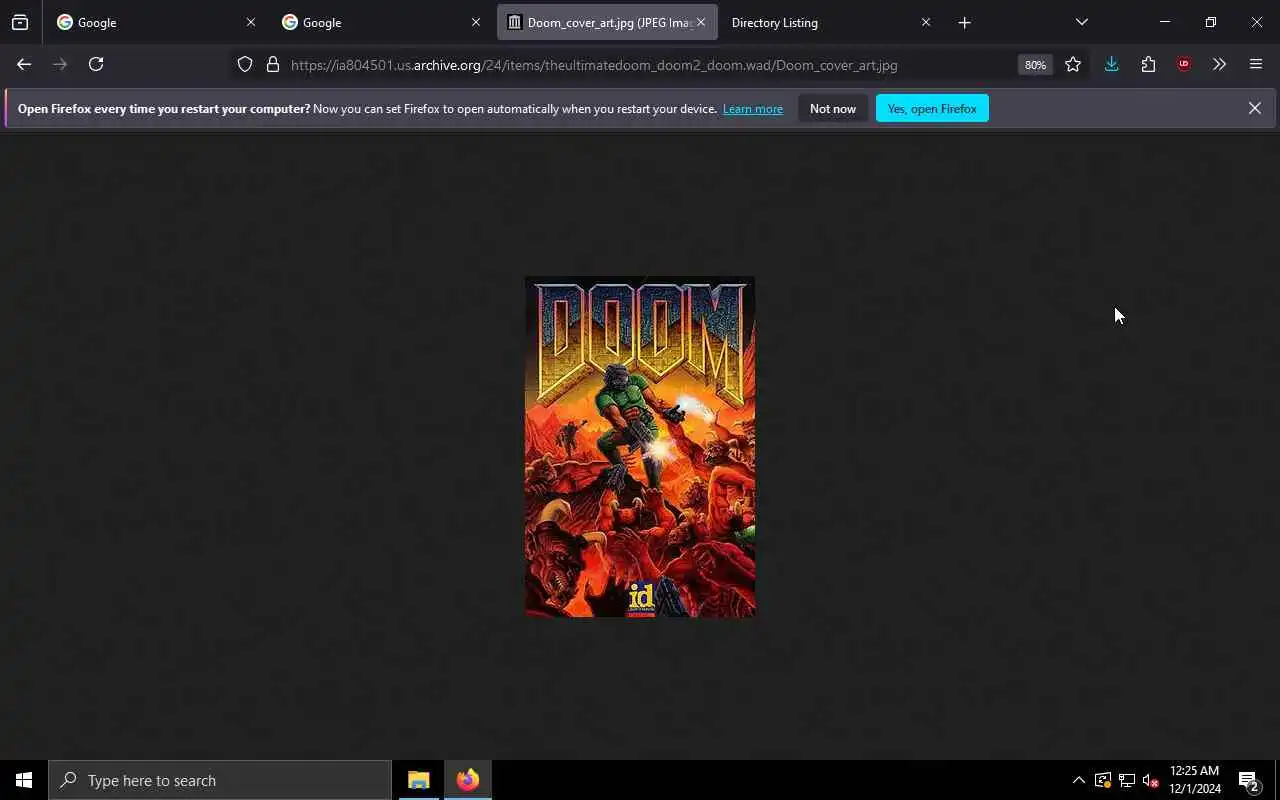1280x800 pixels.
Task: Click Yes, open Firefox button
Action: [x=932, y=108]
